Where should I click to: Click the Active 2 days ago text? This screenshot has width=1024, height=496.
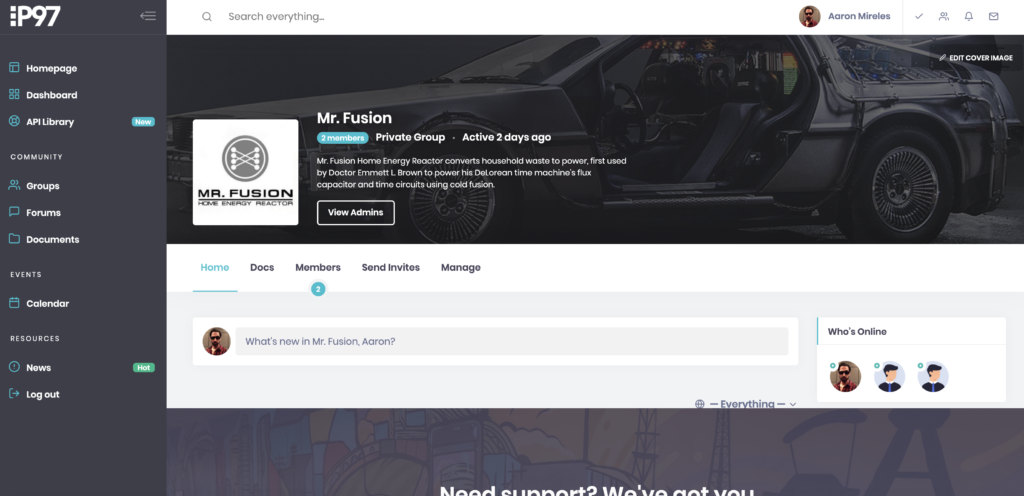click(507, 138)
